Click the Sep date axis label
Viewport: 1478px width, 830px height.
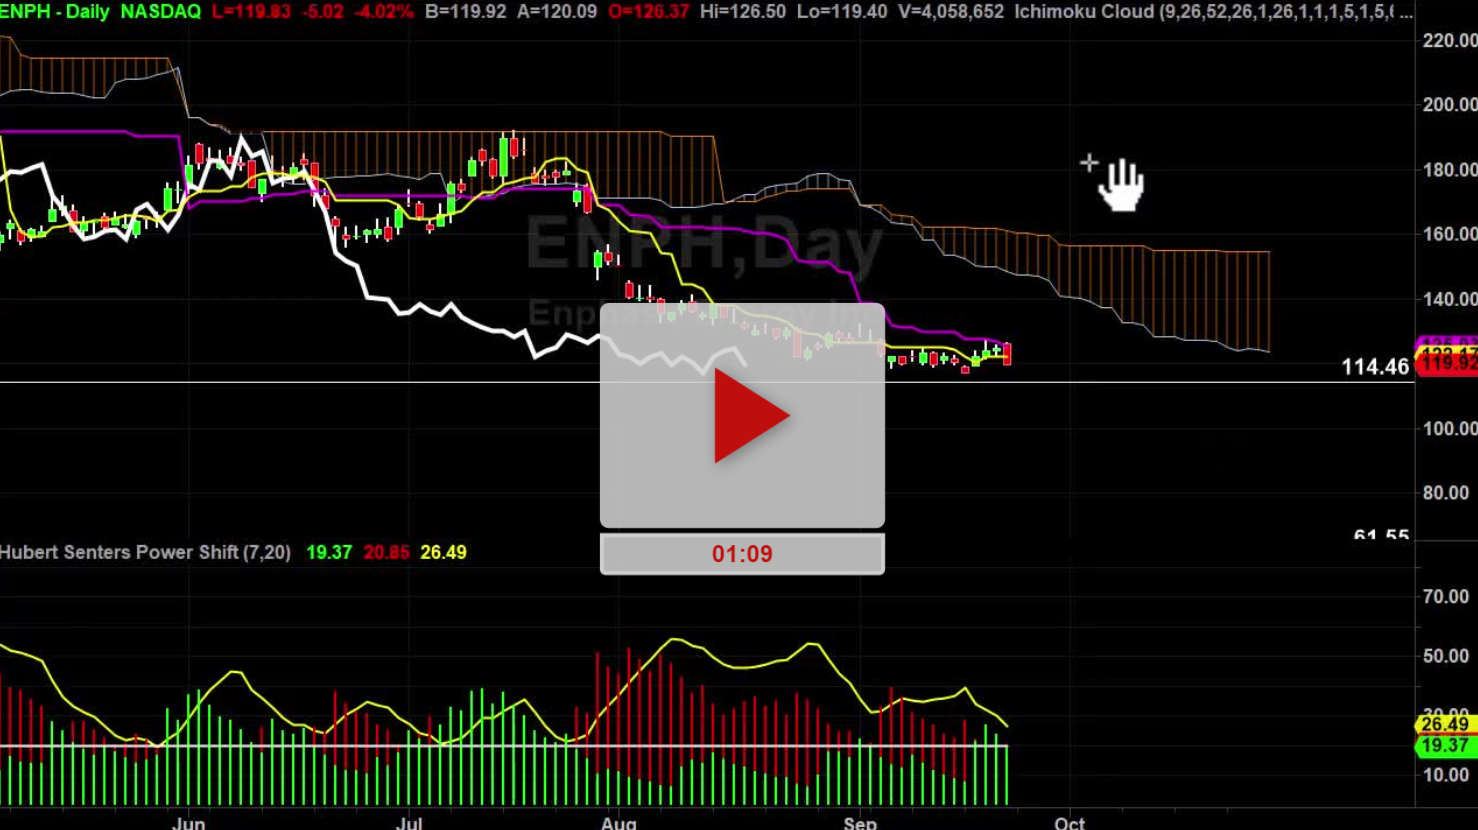point(860,823)
